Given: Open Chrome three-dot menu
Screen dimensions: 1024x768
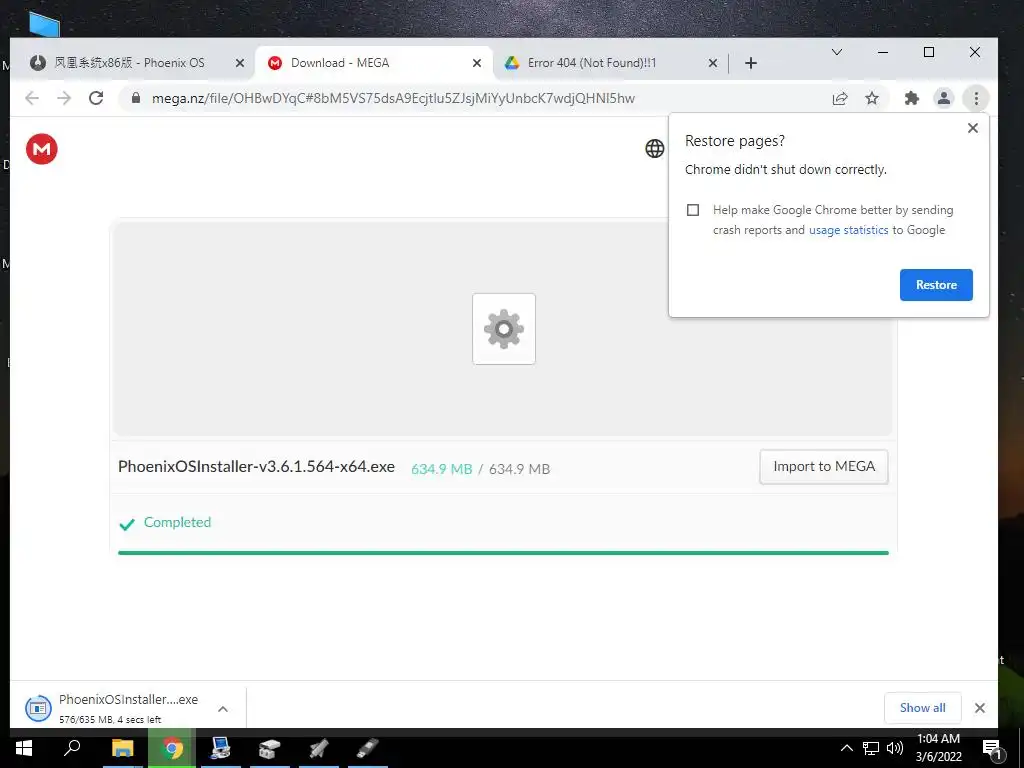Looking at the screenshot, I should click(x=976, y=99).
